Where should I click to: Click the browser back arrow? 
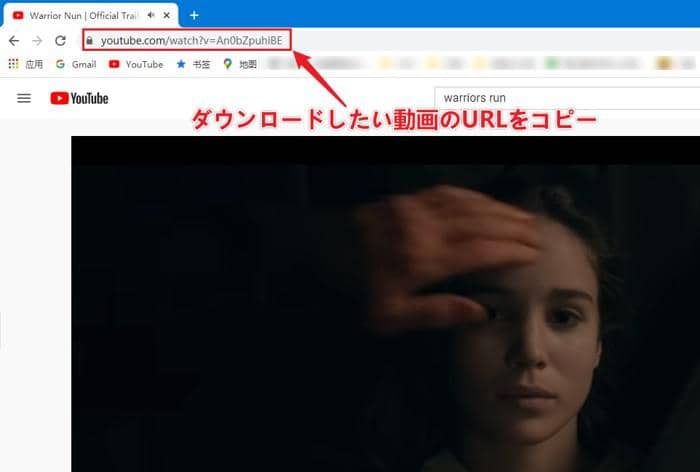[x=14, y=41]
